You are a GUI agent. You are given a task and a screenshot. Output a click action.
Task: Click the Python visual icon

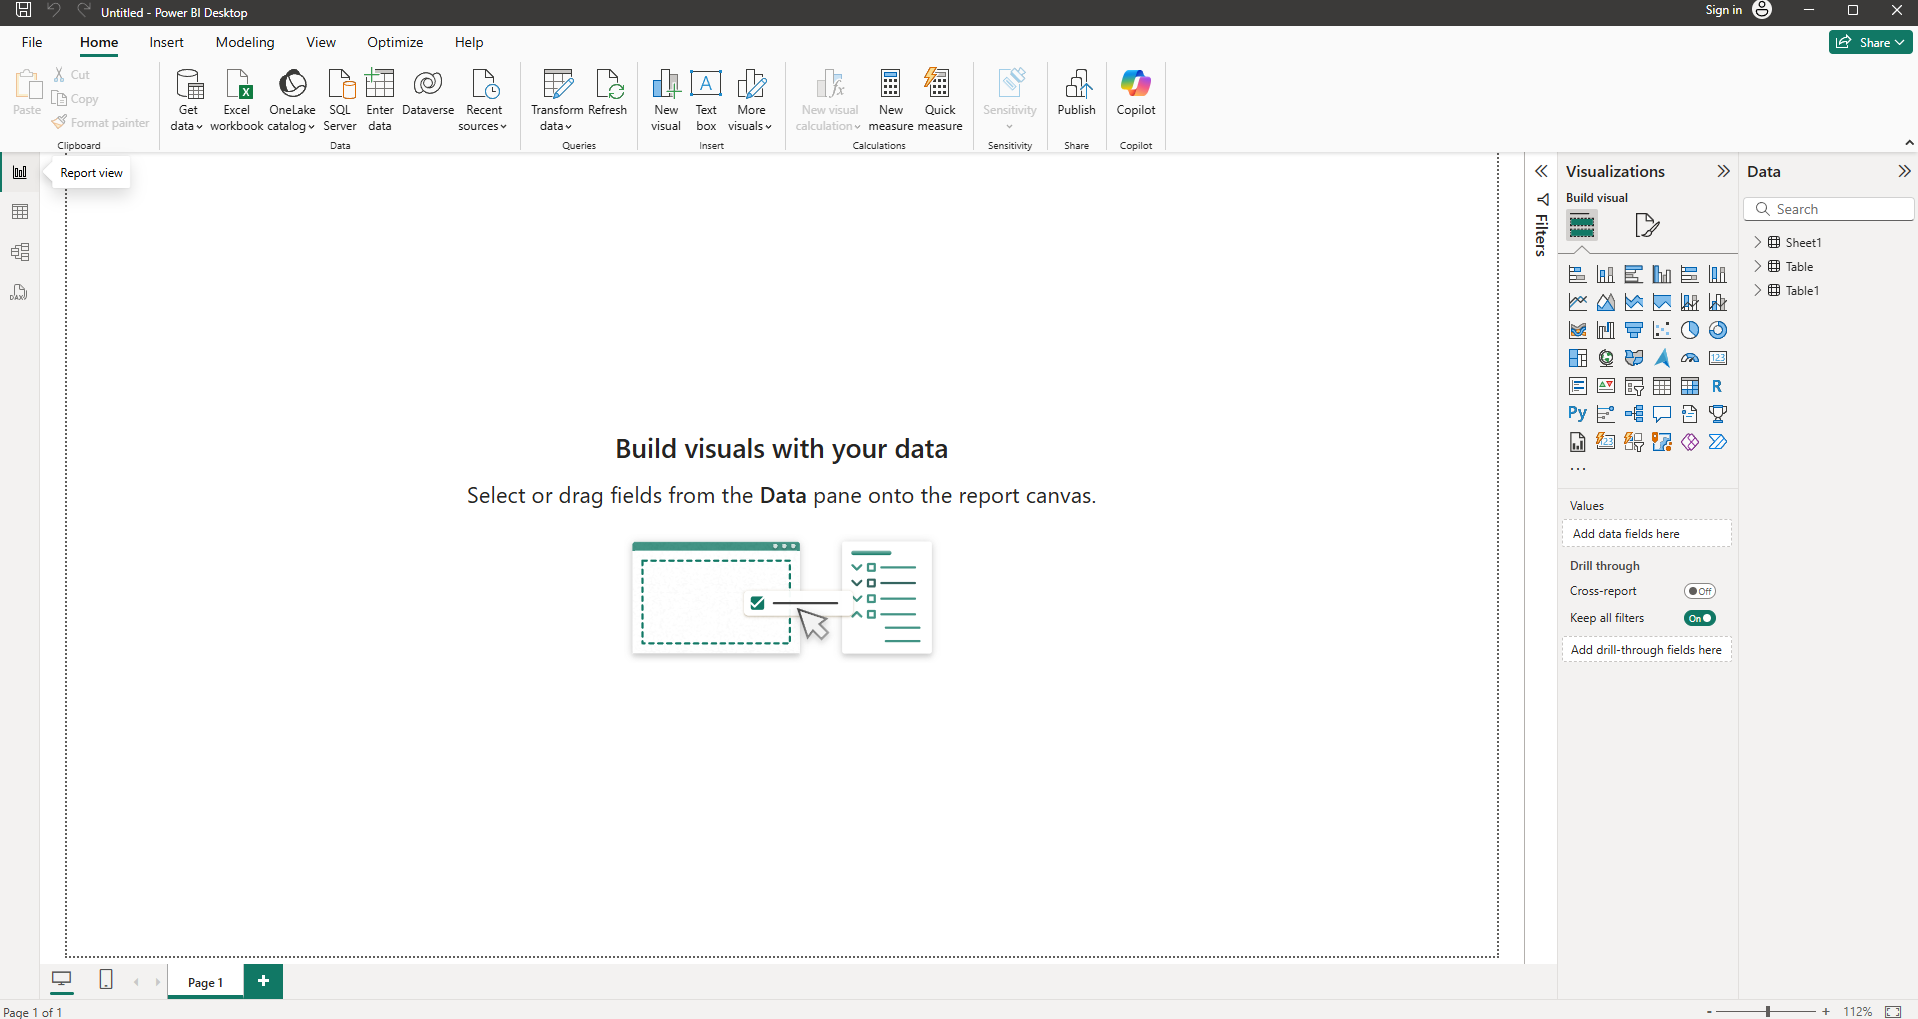(x=1577, y=414)
